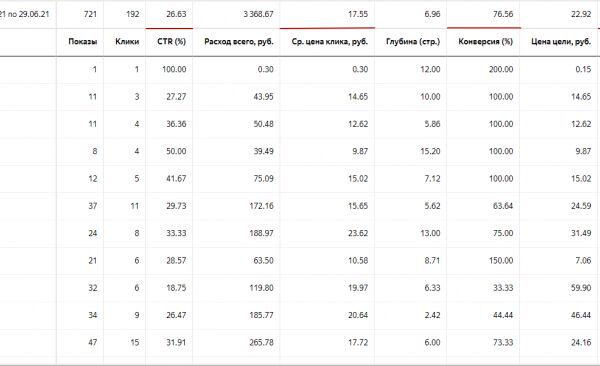Select CTR cell 36.36
This screenshot has width=600, height=366.
(x=176, y=124)
